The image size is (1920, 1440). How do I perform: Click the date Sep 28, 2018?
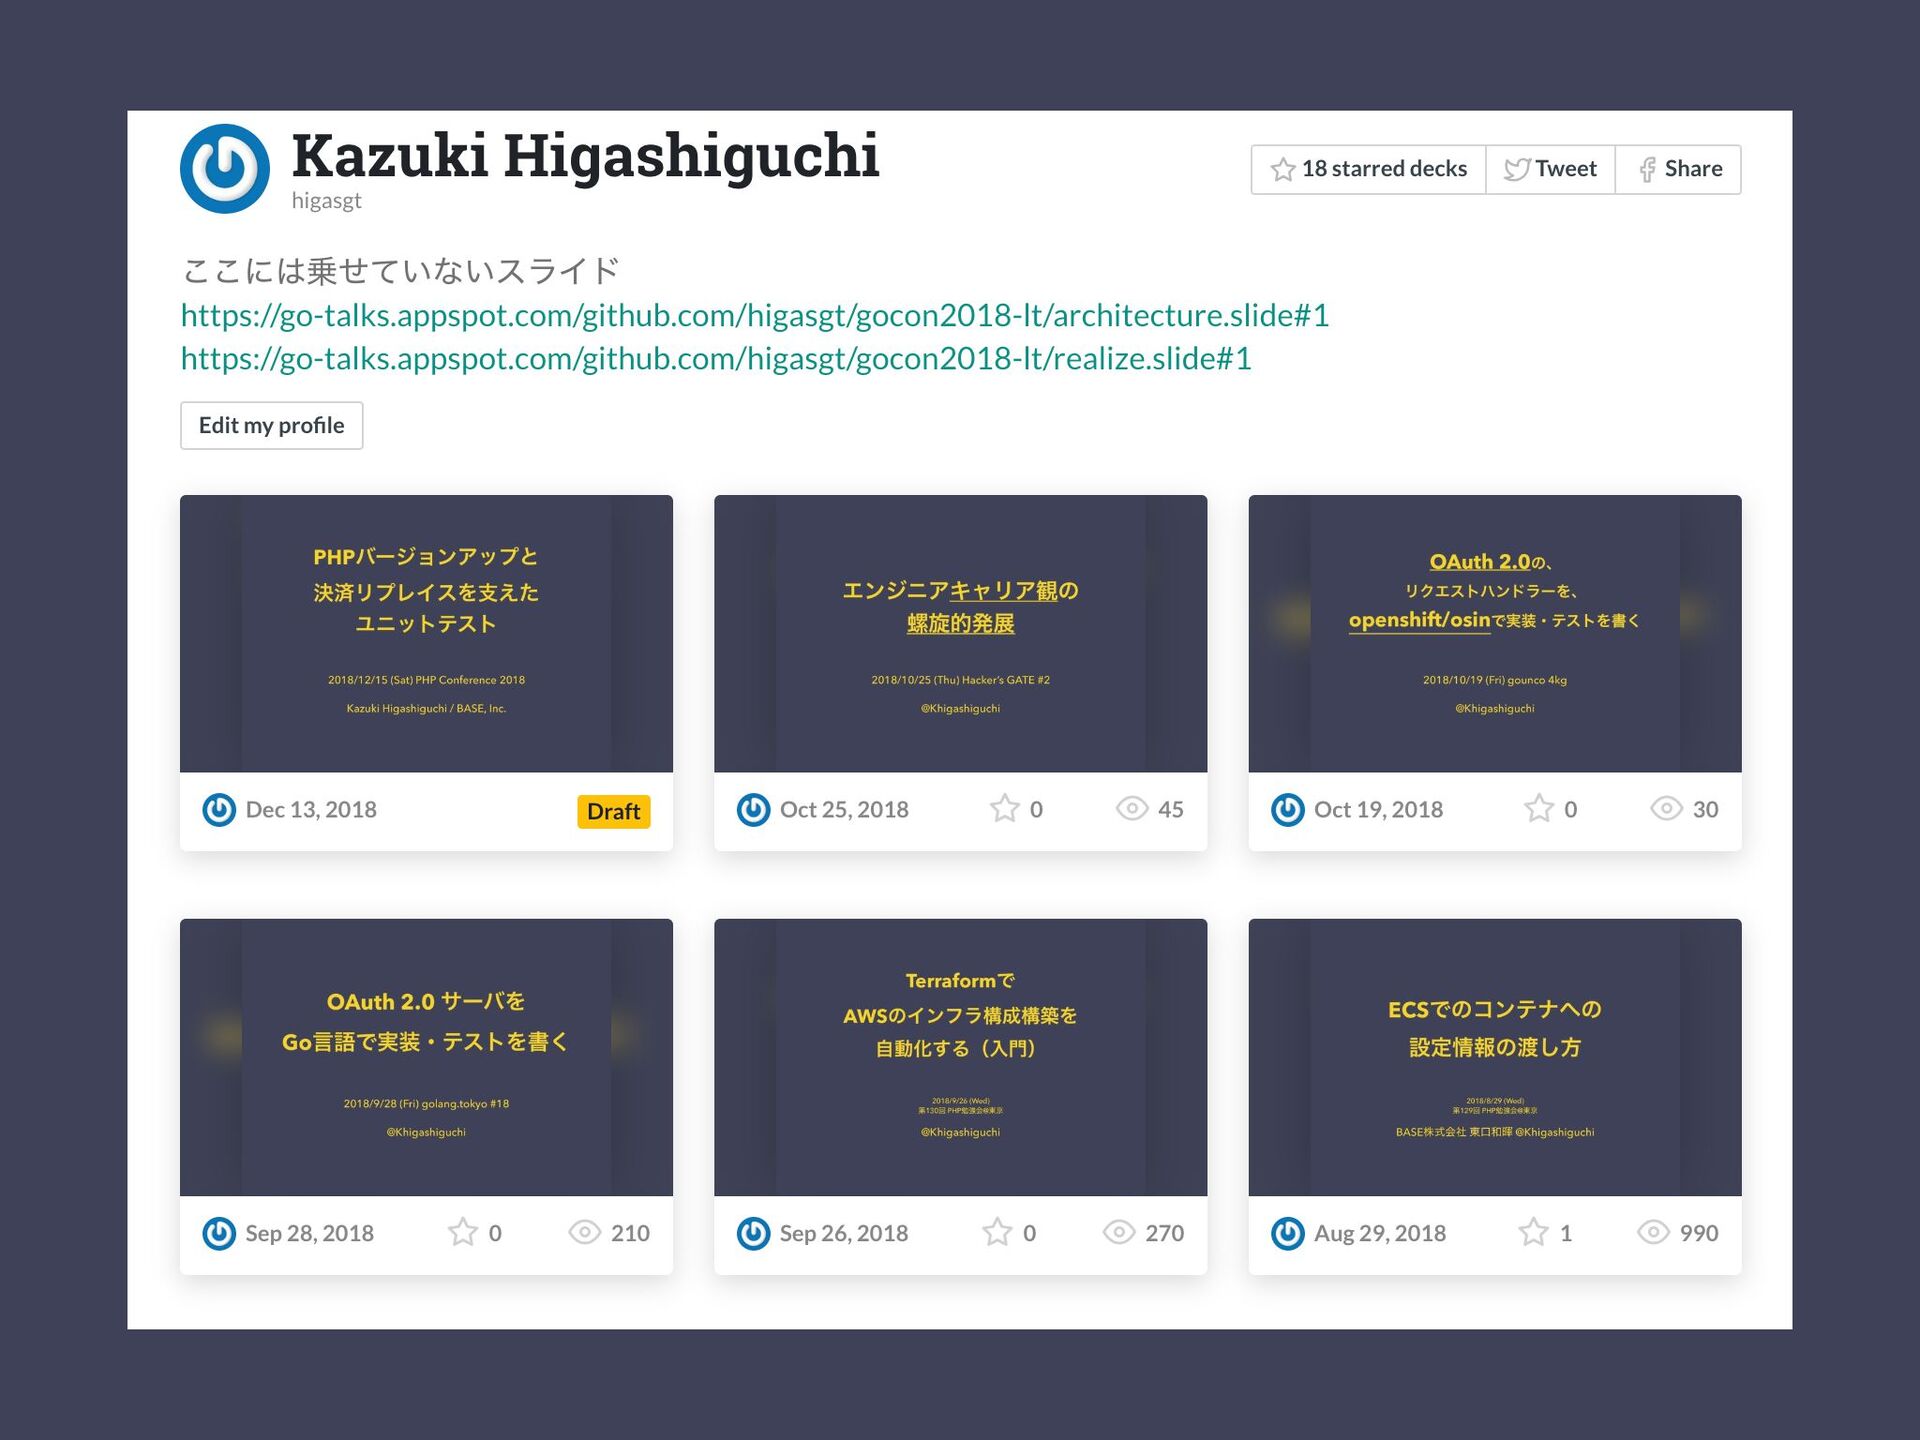click(x=309, y=1233)
